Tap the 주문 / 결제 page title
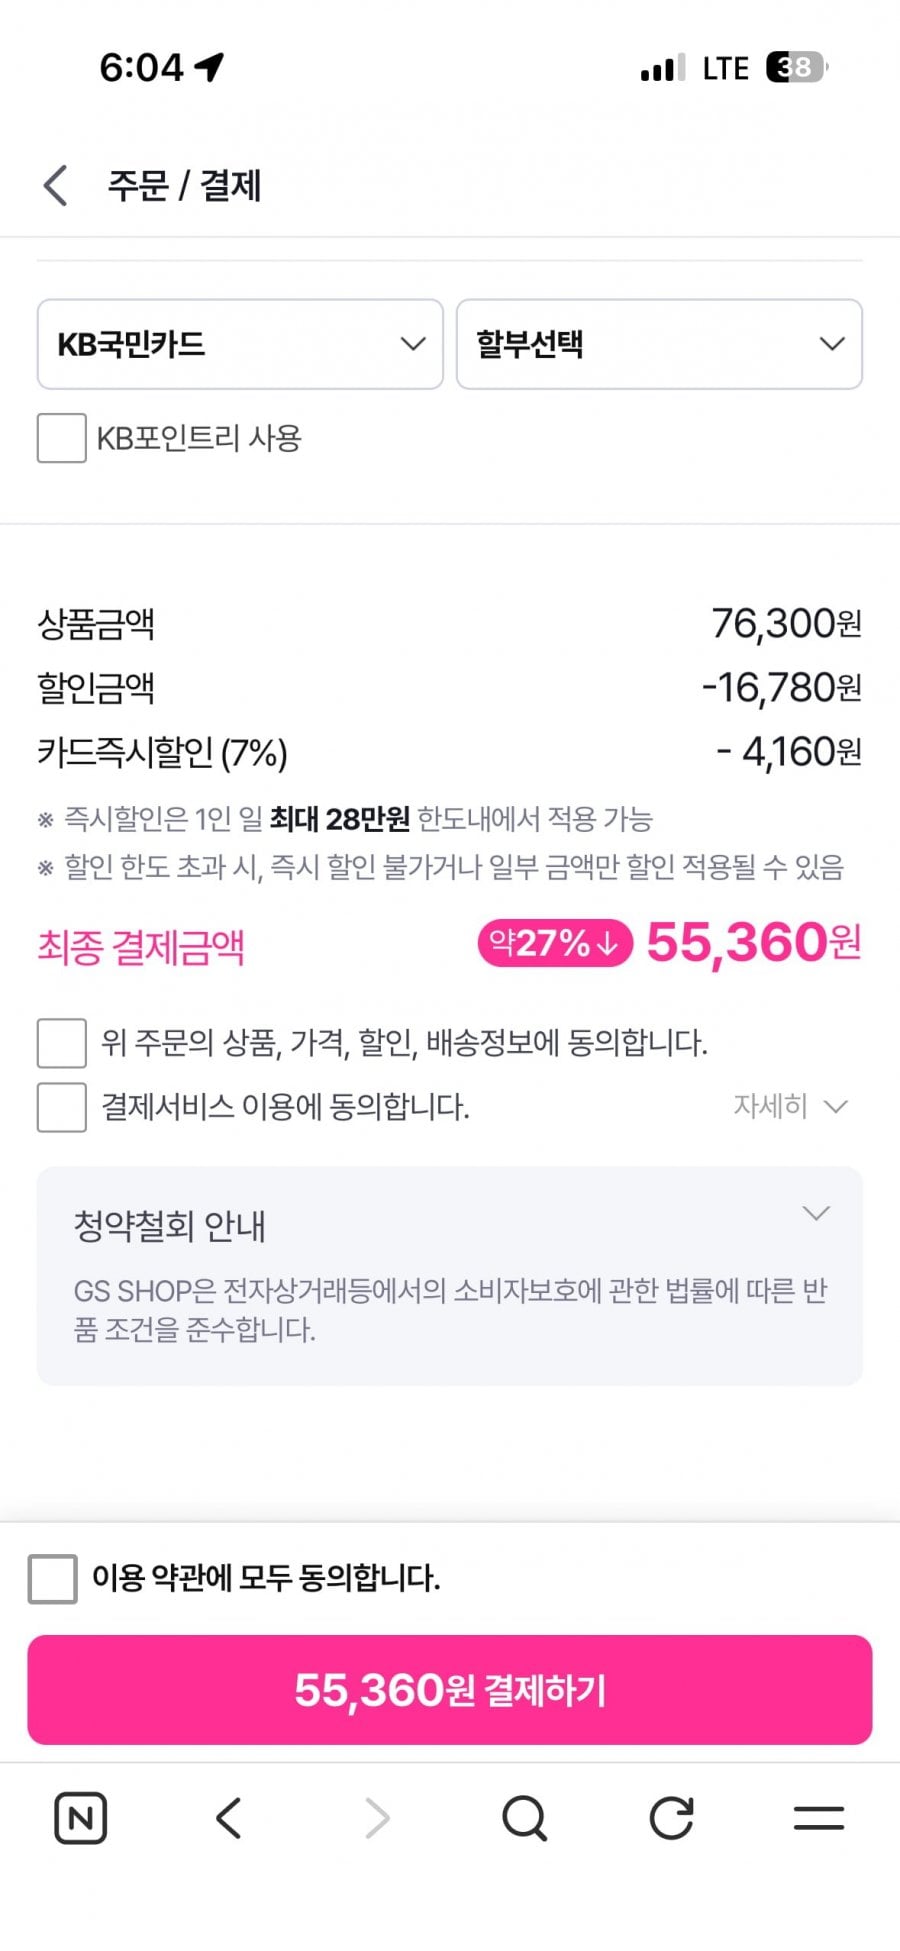Viewport: 900px width, 1951px height. coord(184,186)
